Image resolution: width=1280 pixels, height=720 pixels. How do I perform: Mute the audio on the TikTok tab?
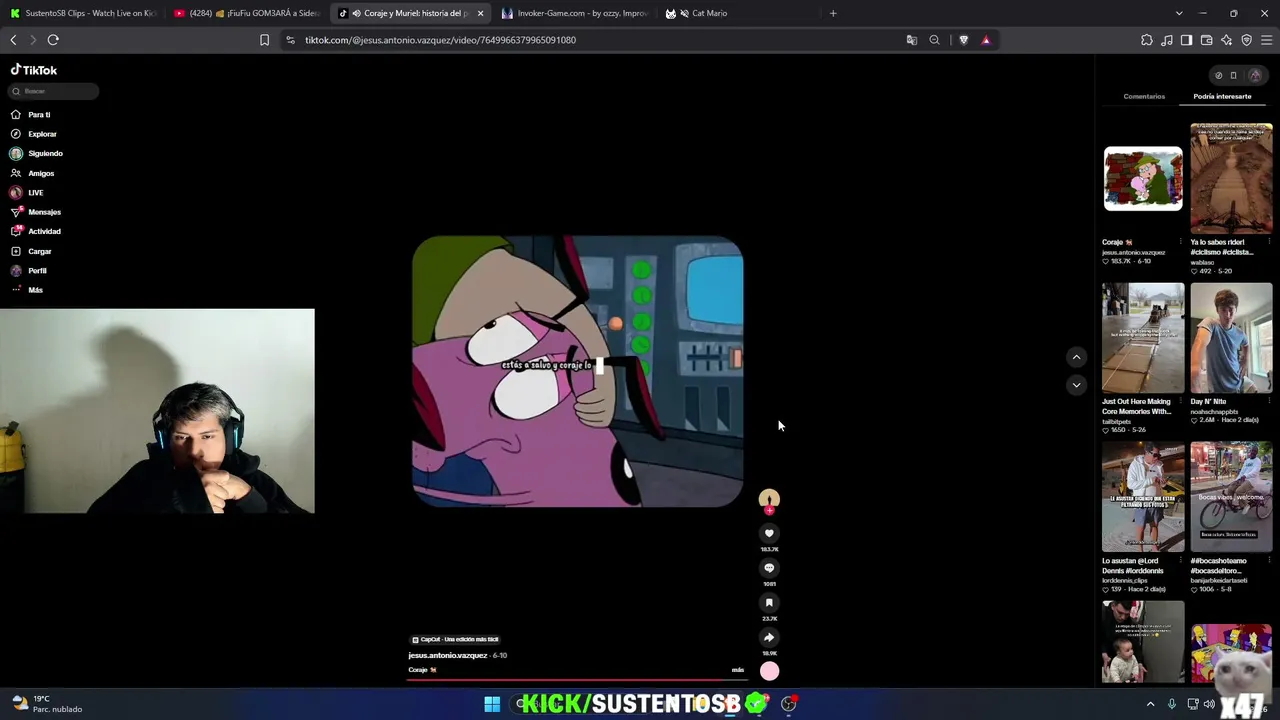click(x=356, y=13)
